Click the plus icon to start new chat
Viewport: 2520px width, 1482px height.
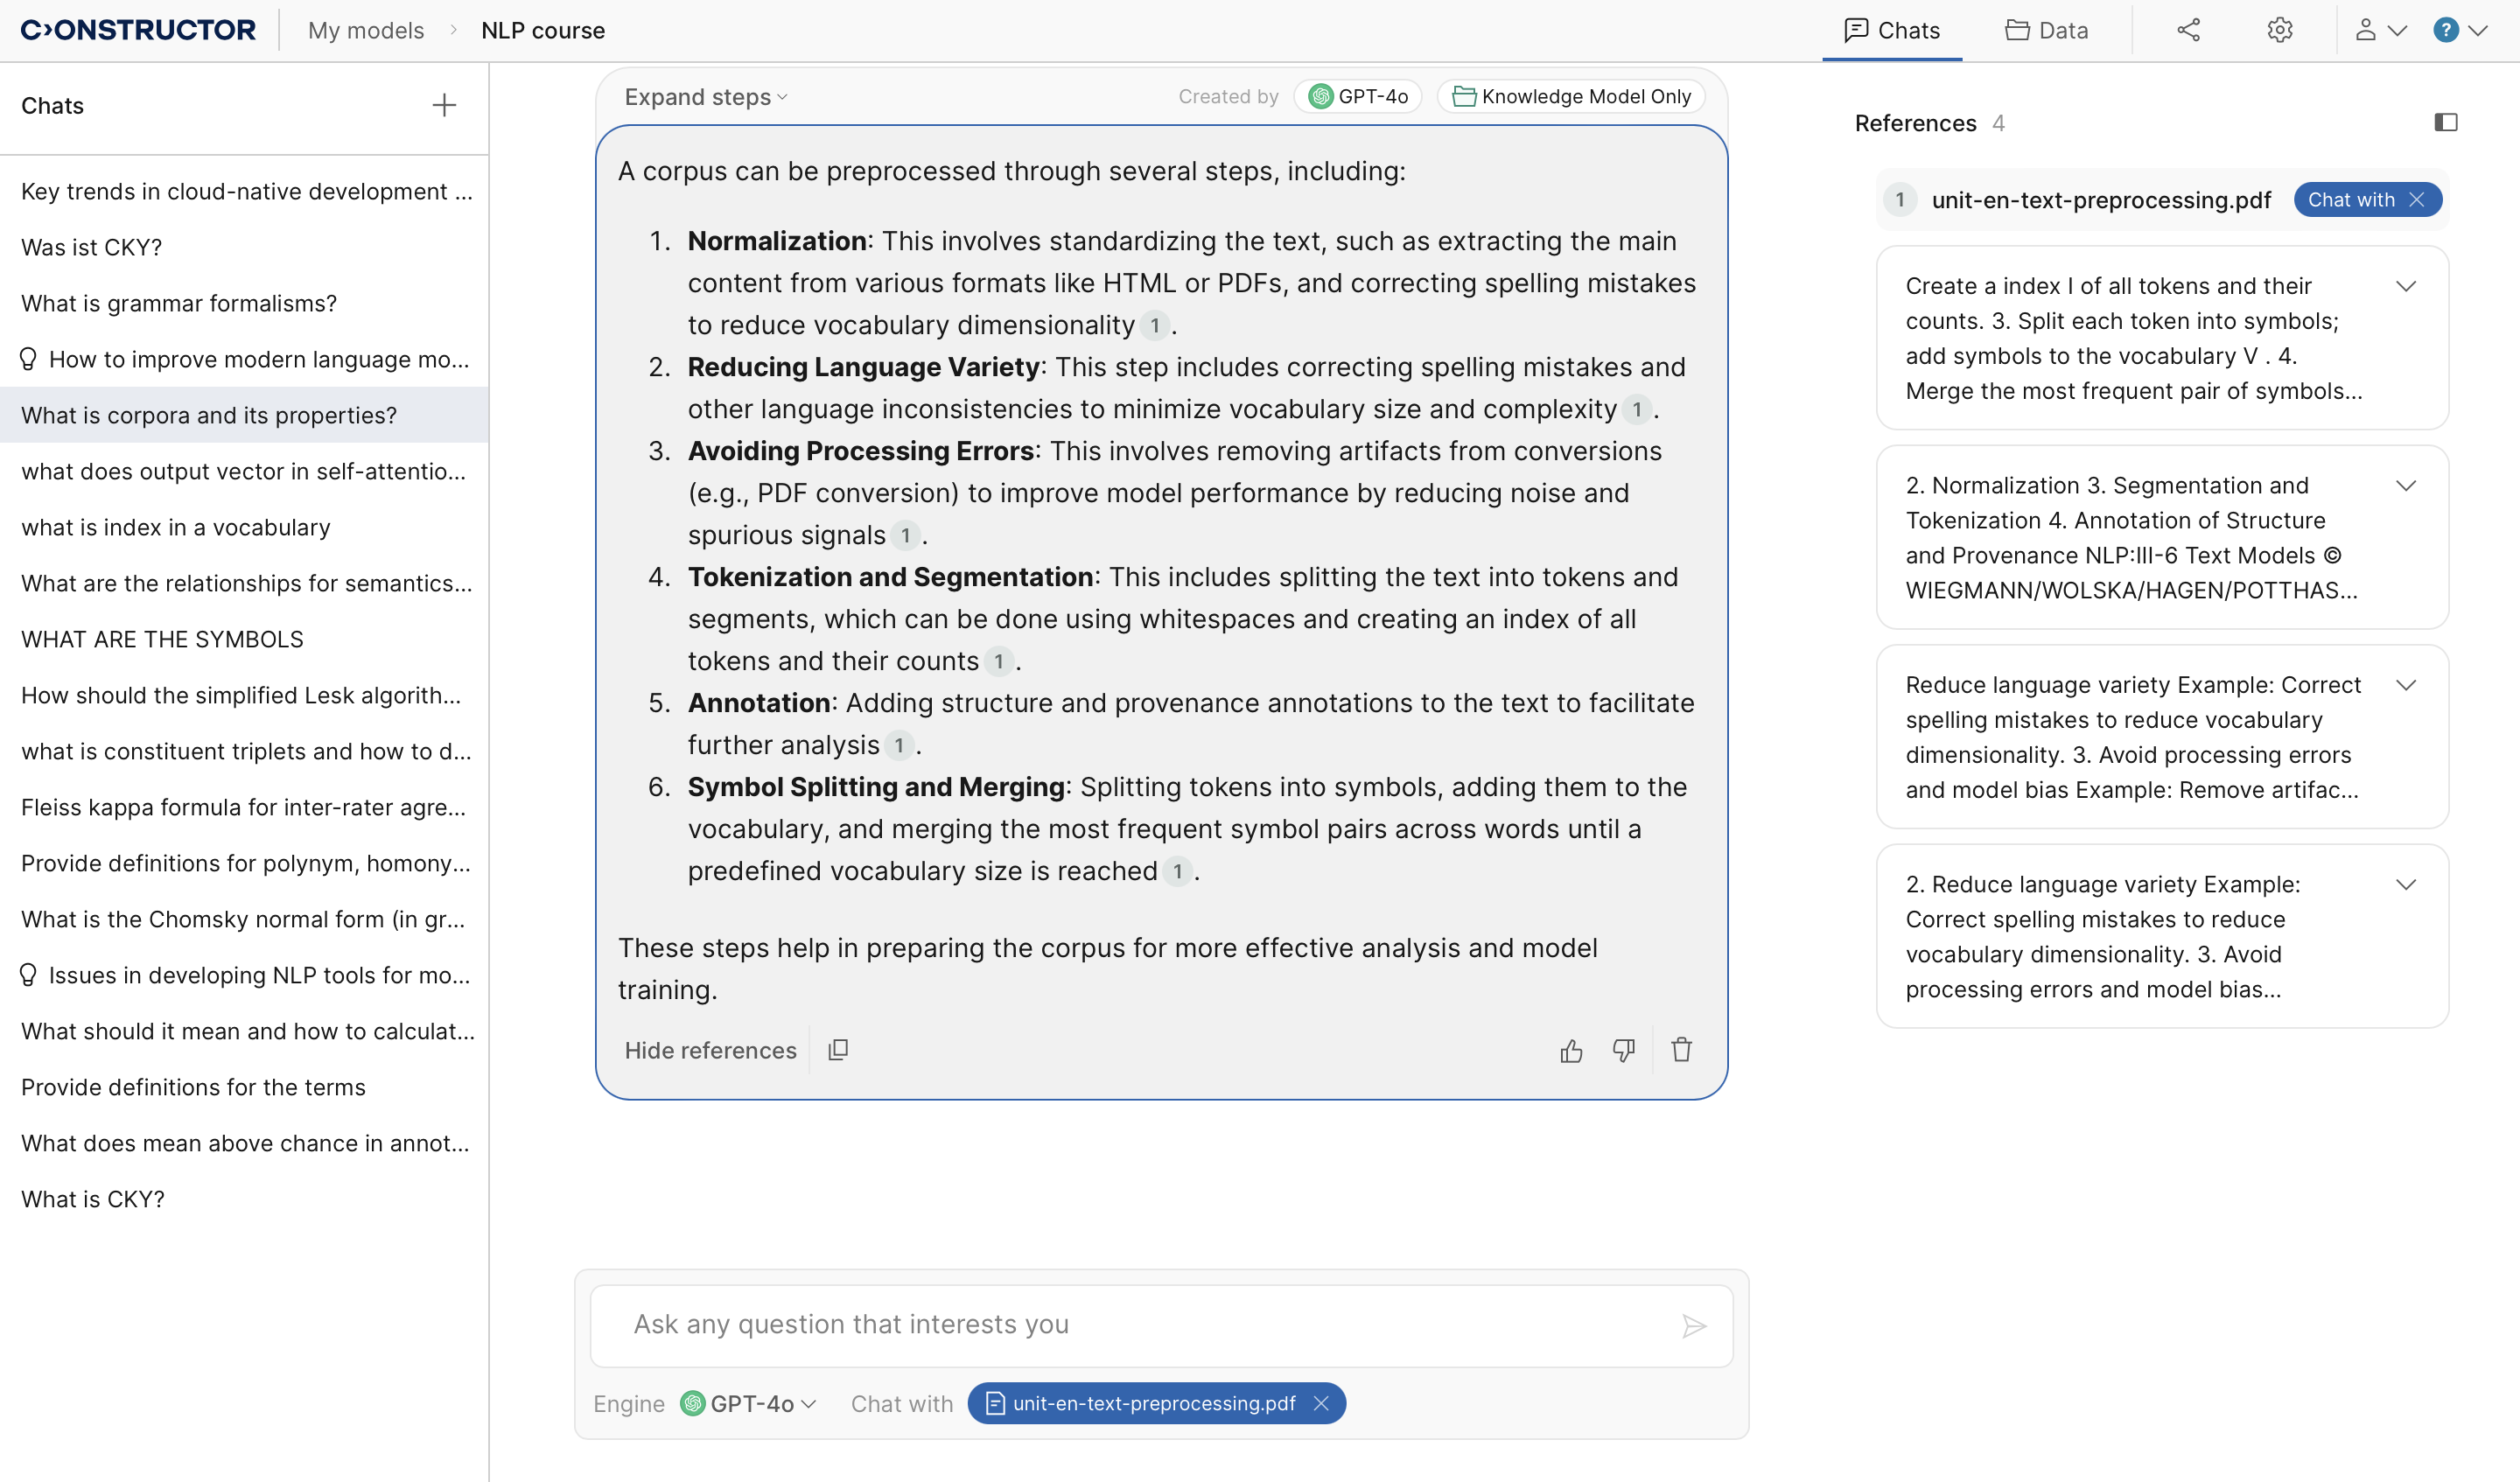click(x=444, y=105)
